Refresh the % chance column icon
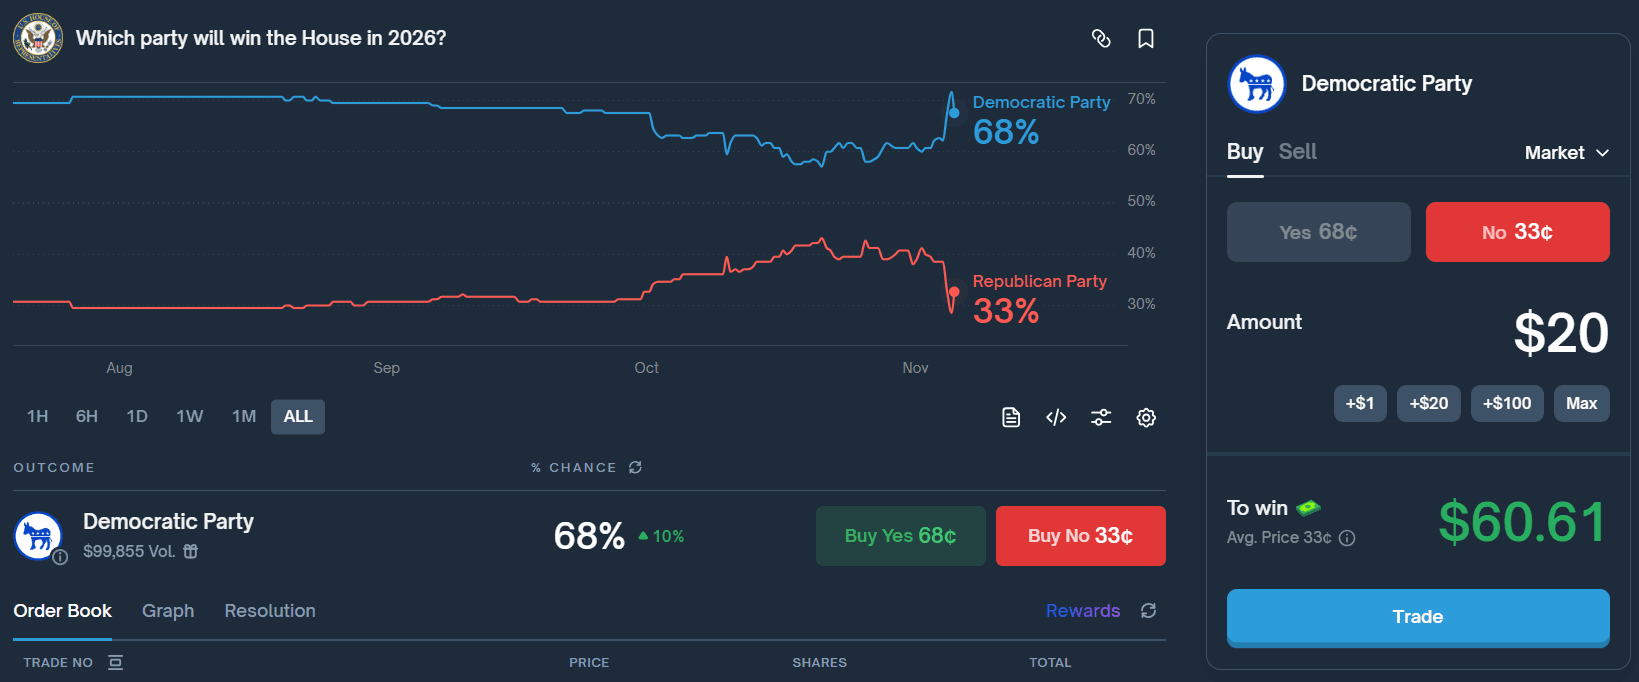 pyautogui.click(x=635, y=467)
